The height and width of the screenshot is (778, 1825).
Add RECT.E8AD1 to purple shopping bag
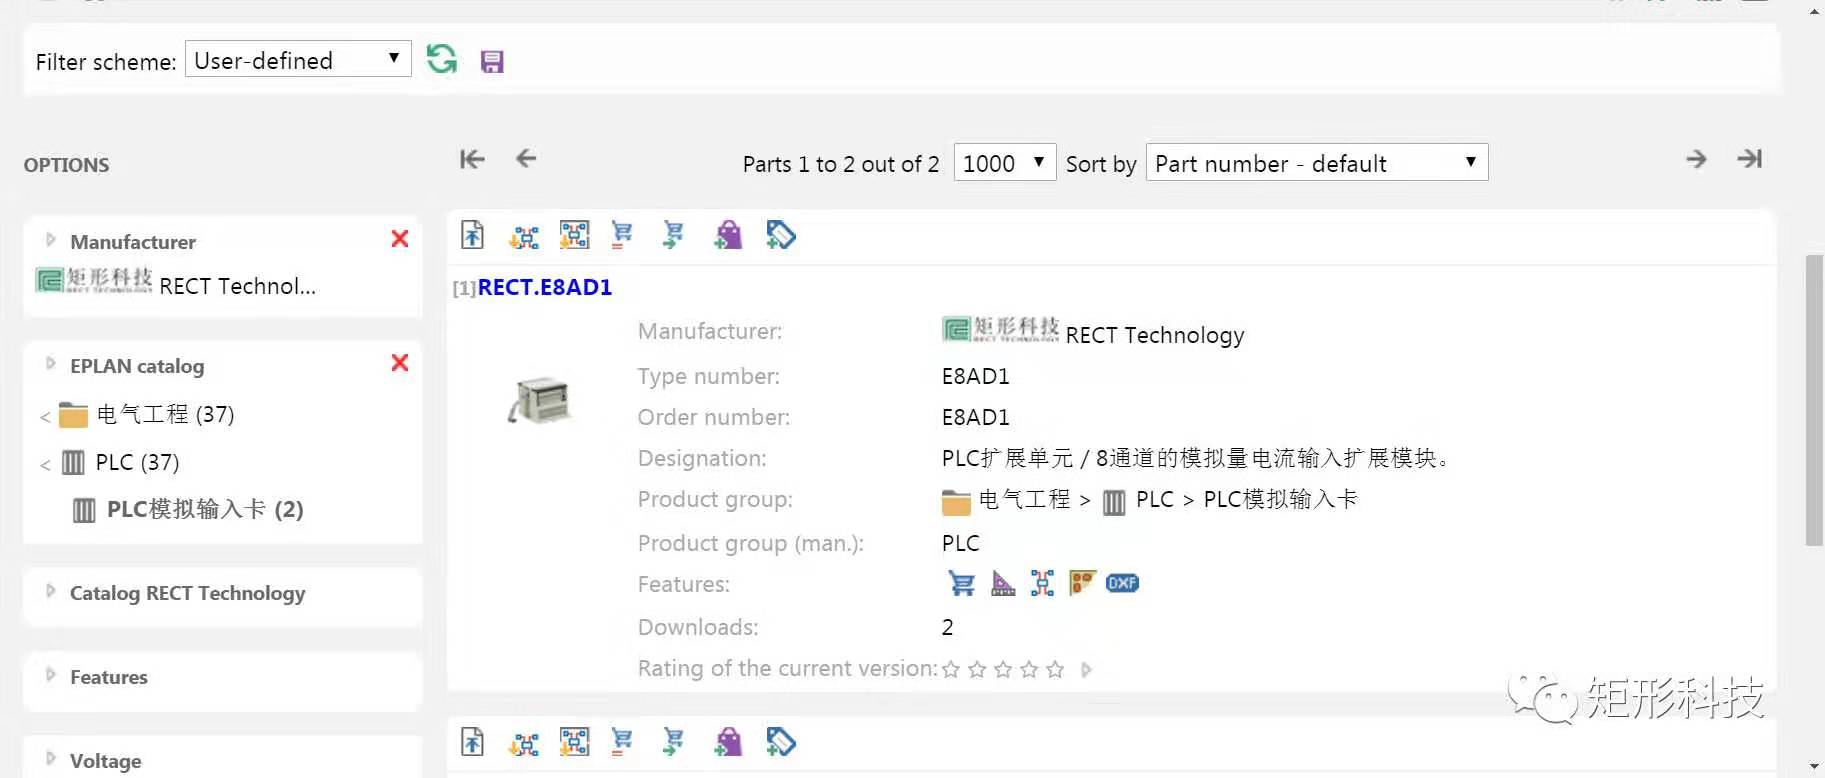tap(728, 235)
